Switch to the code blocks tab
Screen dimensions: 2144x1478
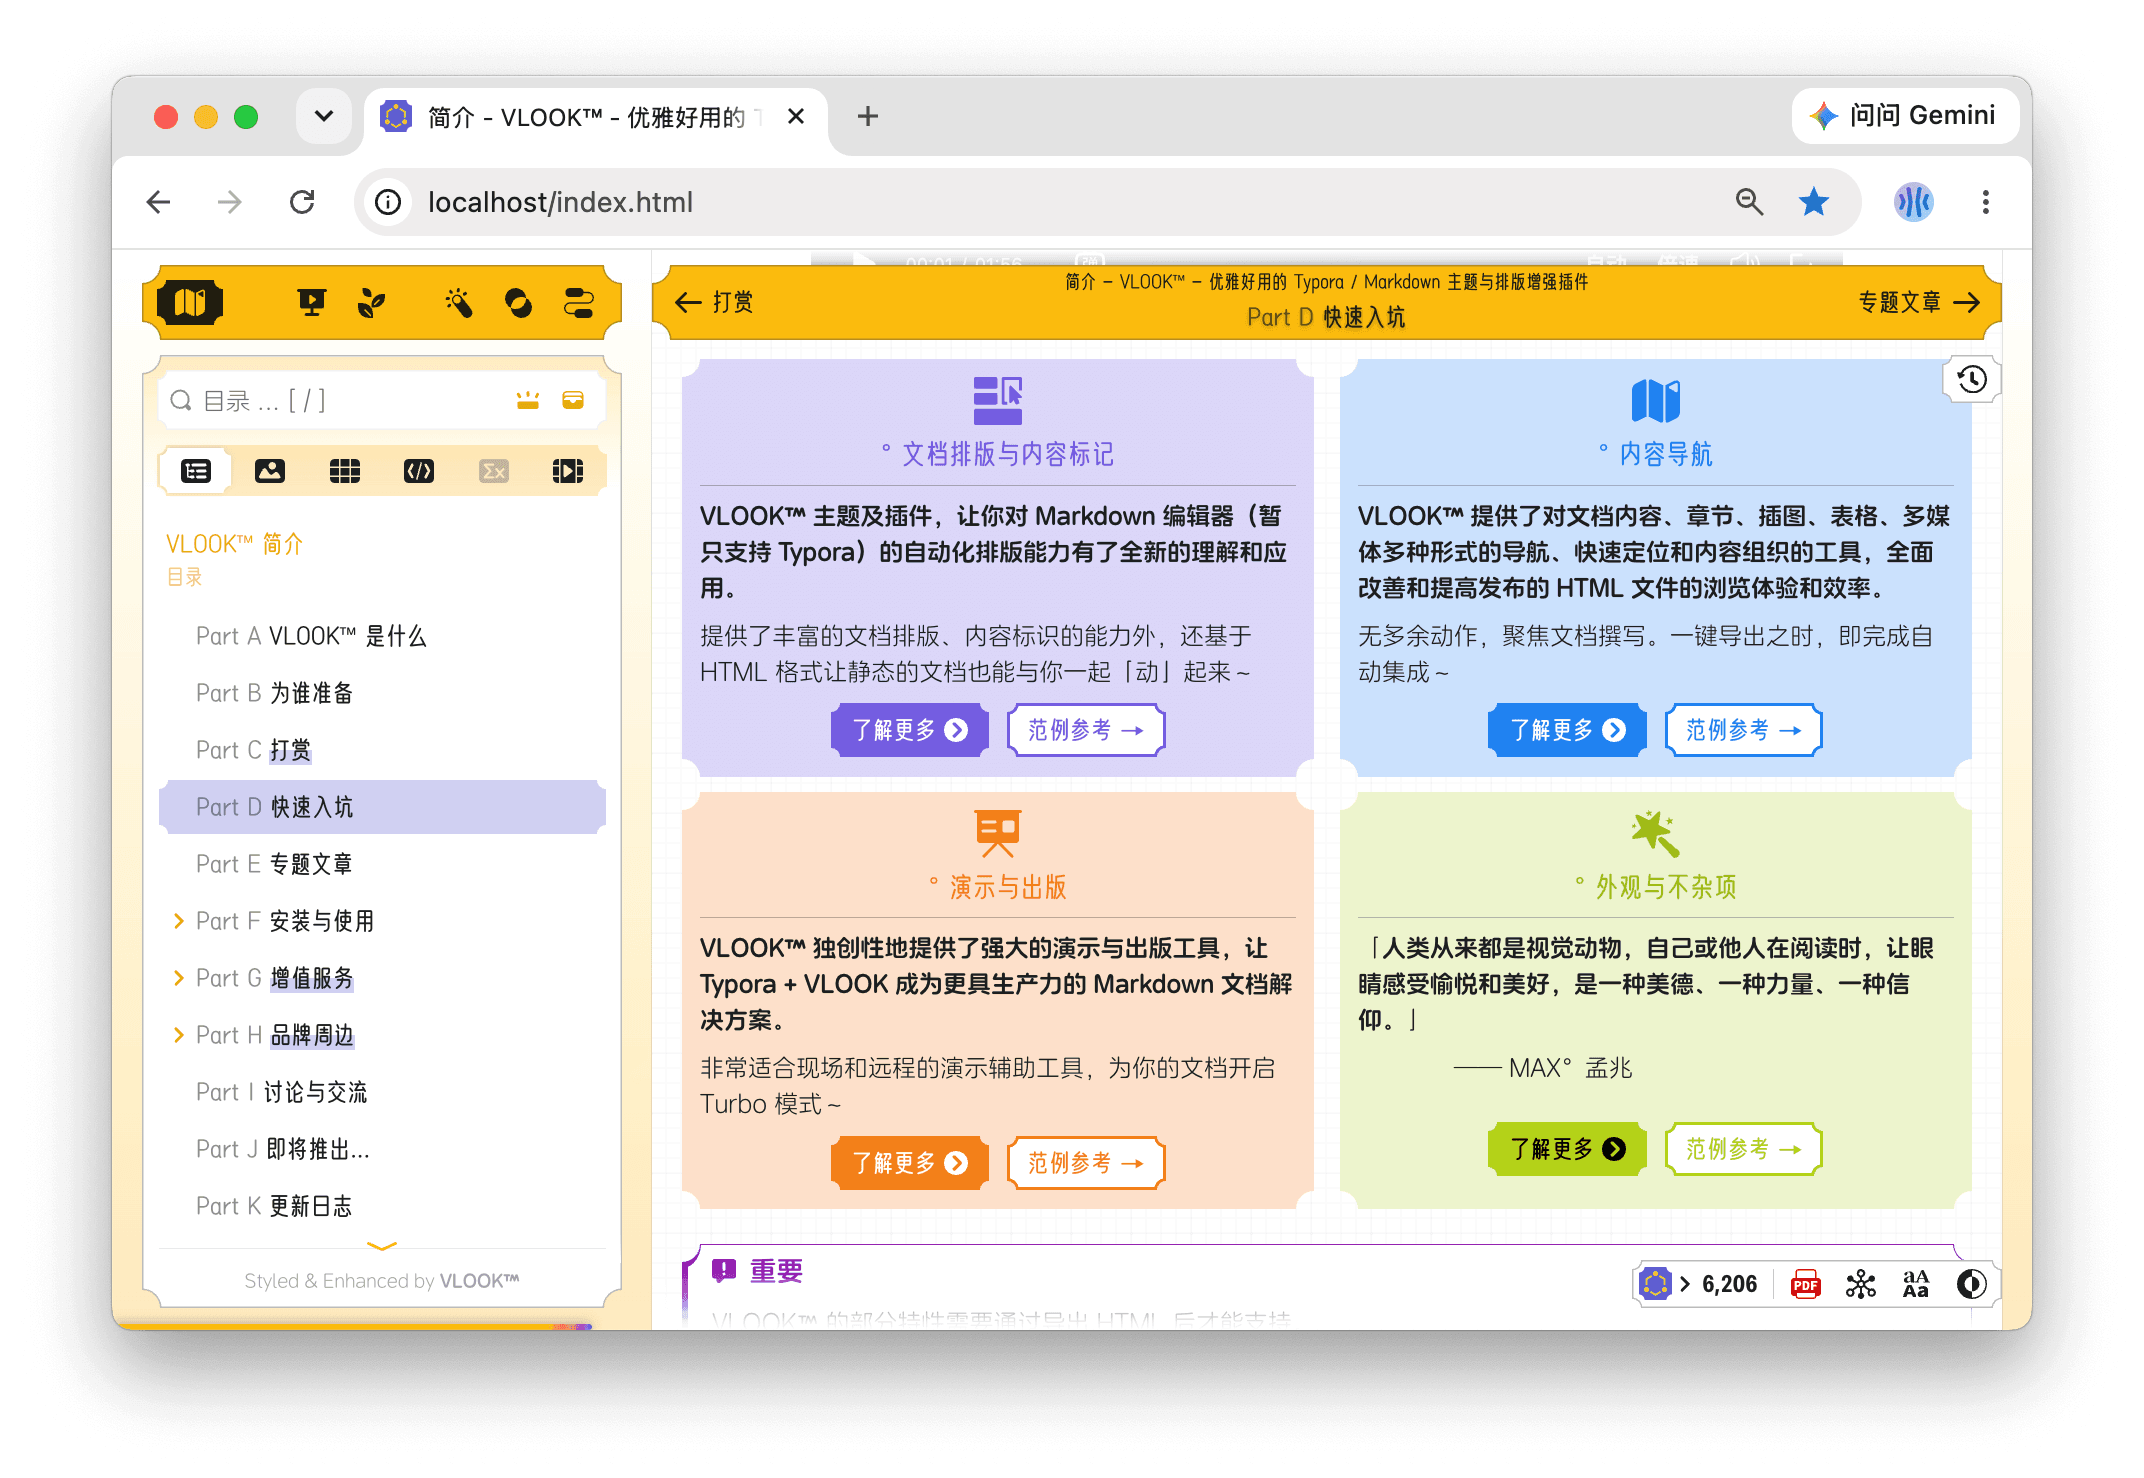click(x=419, y=471)
